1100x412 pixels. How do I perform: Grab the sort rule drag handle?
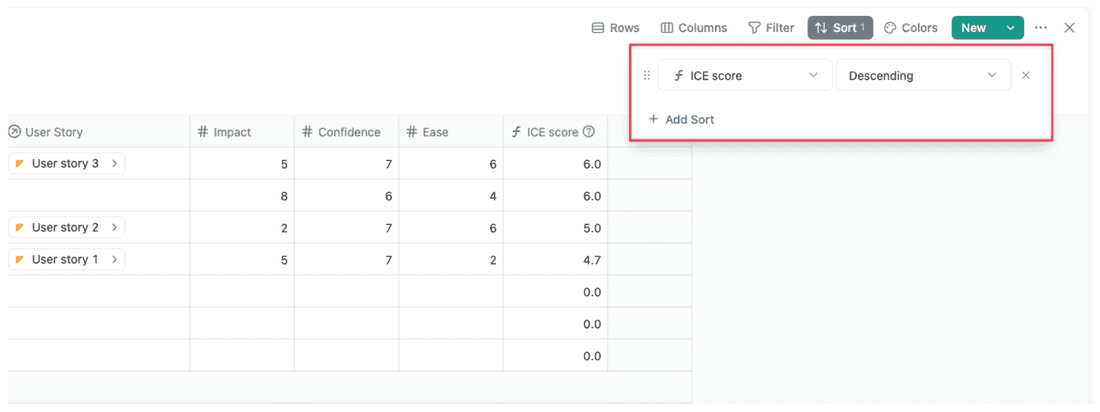point(646,76)
